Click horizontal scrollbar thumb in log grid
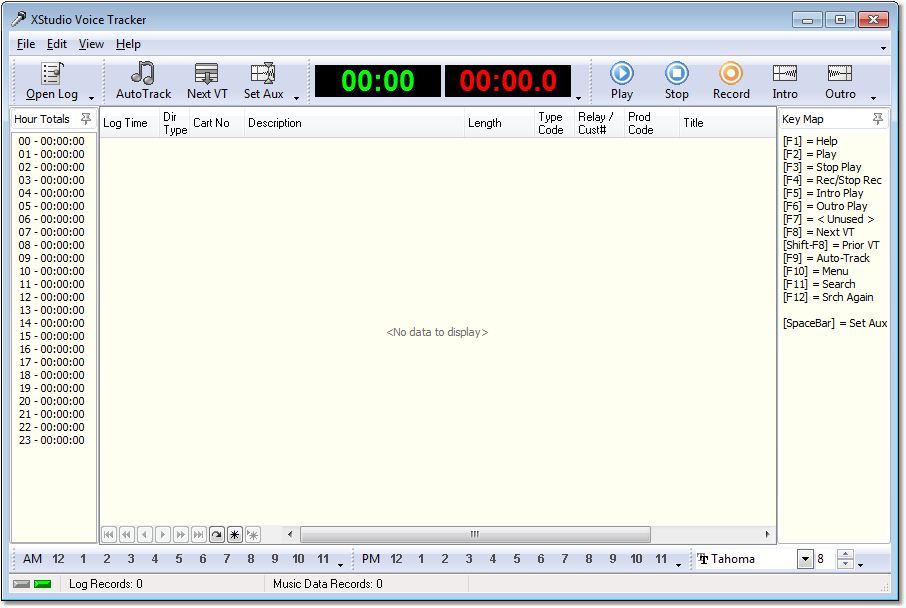The width and height of the screenshot is (906, 608). [x=475, y=535]
